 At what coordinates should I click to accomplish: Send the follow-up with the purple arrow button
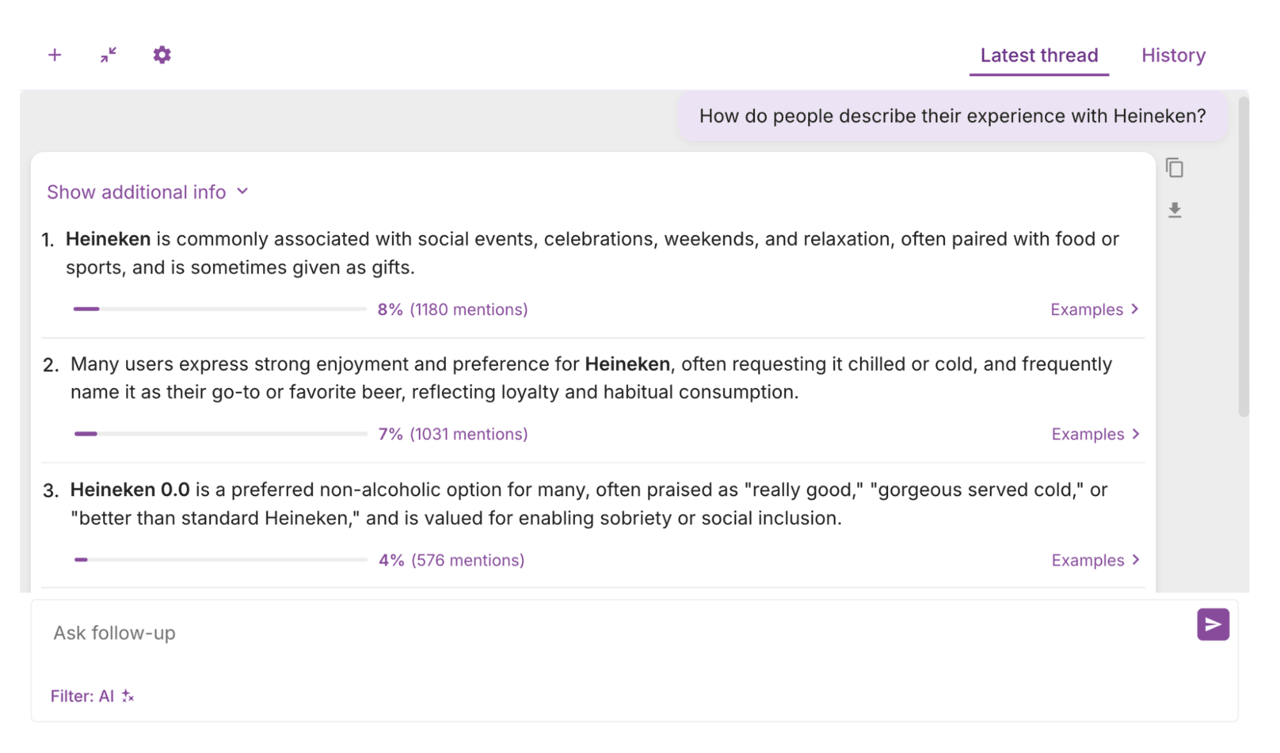pyautogui.click(x=1212, y=625)
